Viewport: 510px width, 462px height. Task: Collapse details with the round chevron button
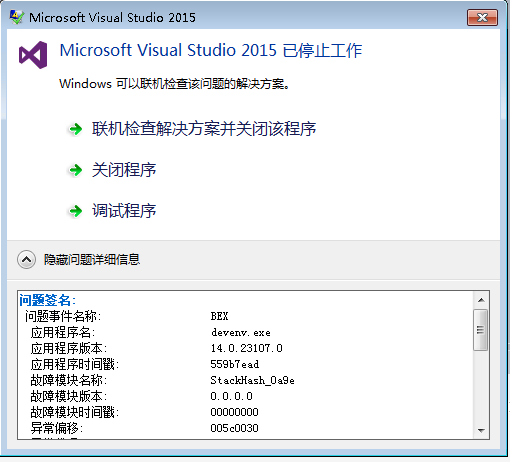[27, 260]
